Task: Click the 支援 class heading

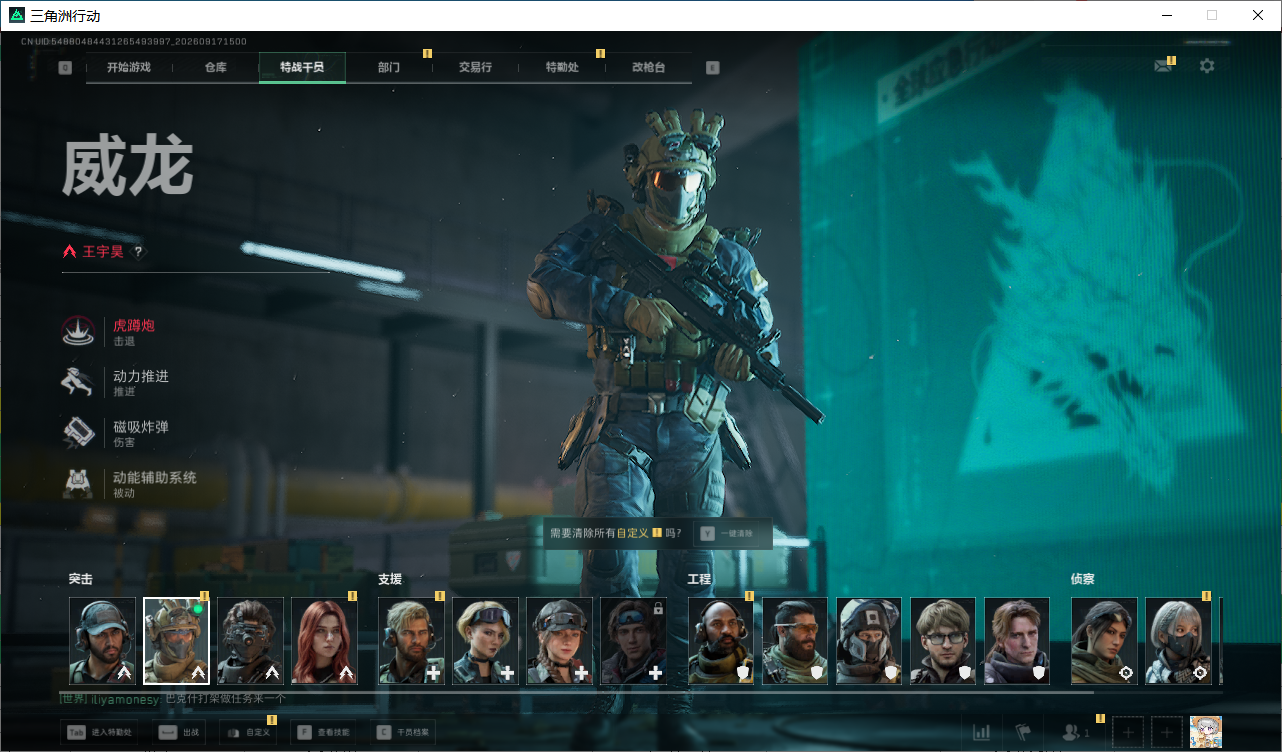Action: 390,579
